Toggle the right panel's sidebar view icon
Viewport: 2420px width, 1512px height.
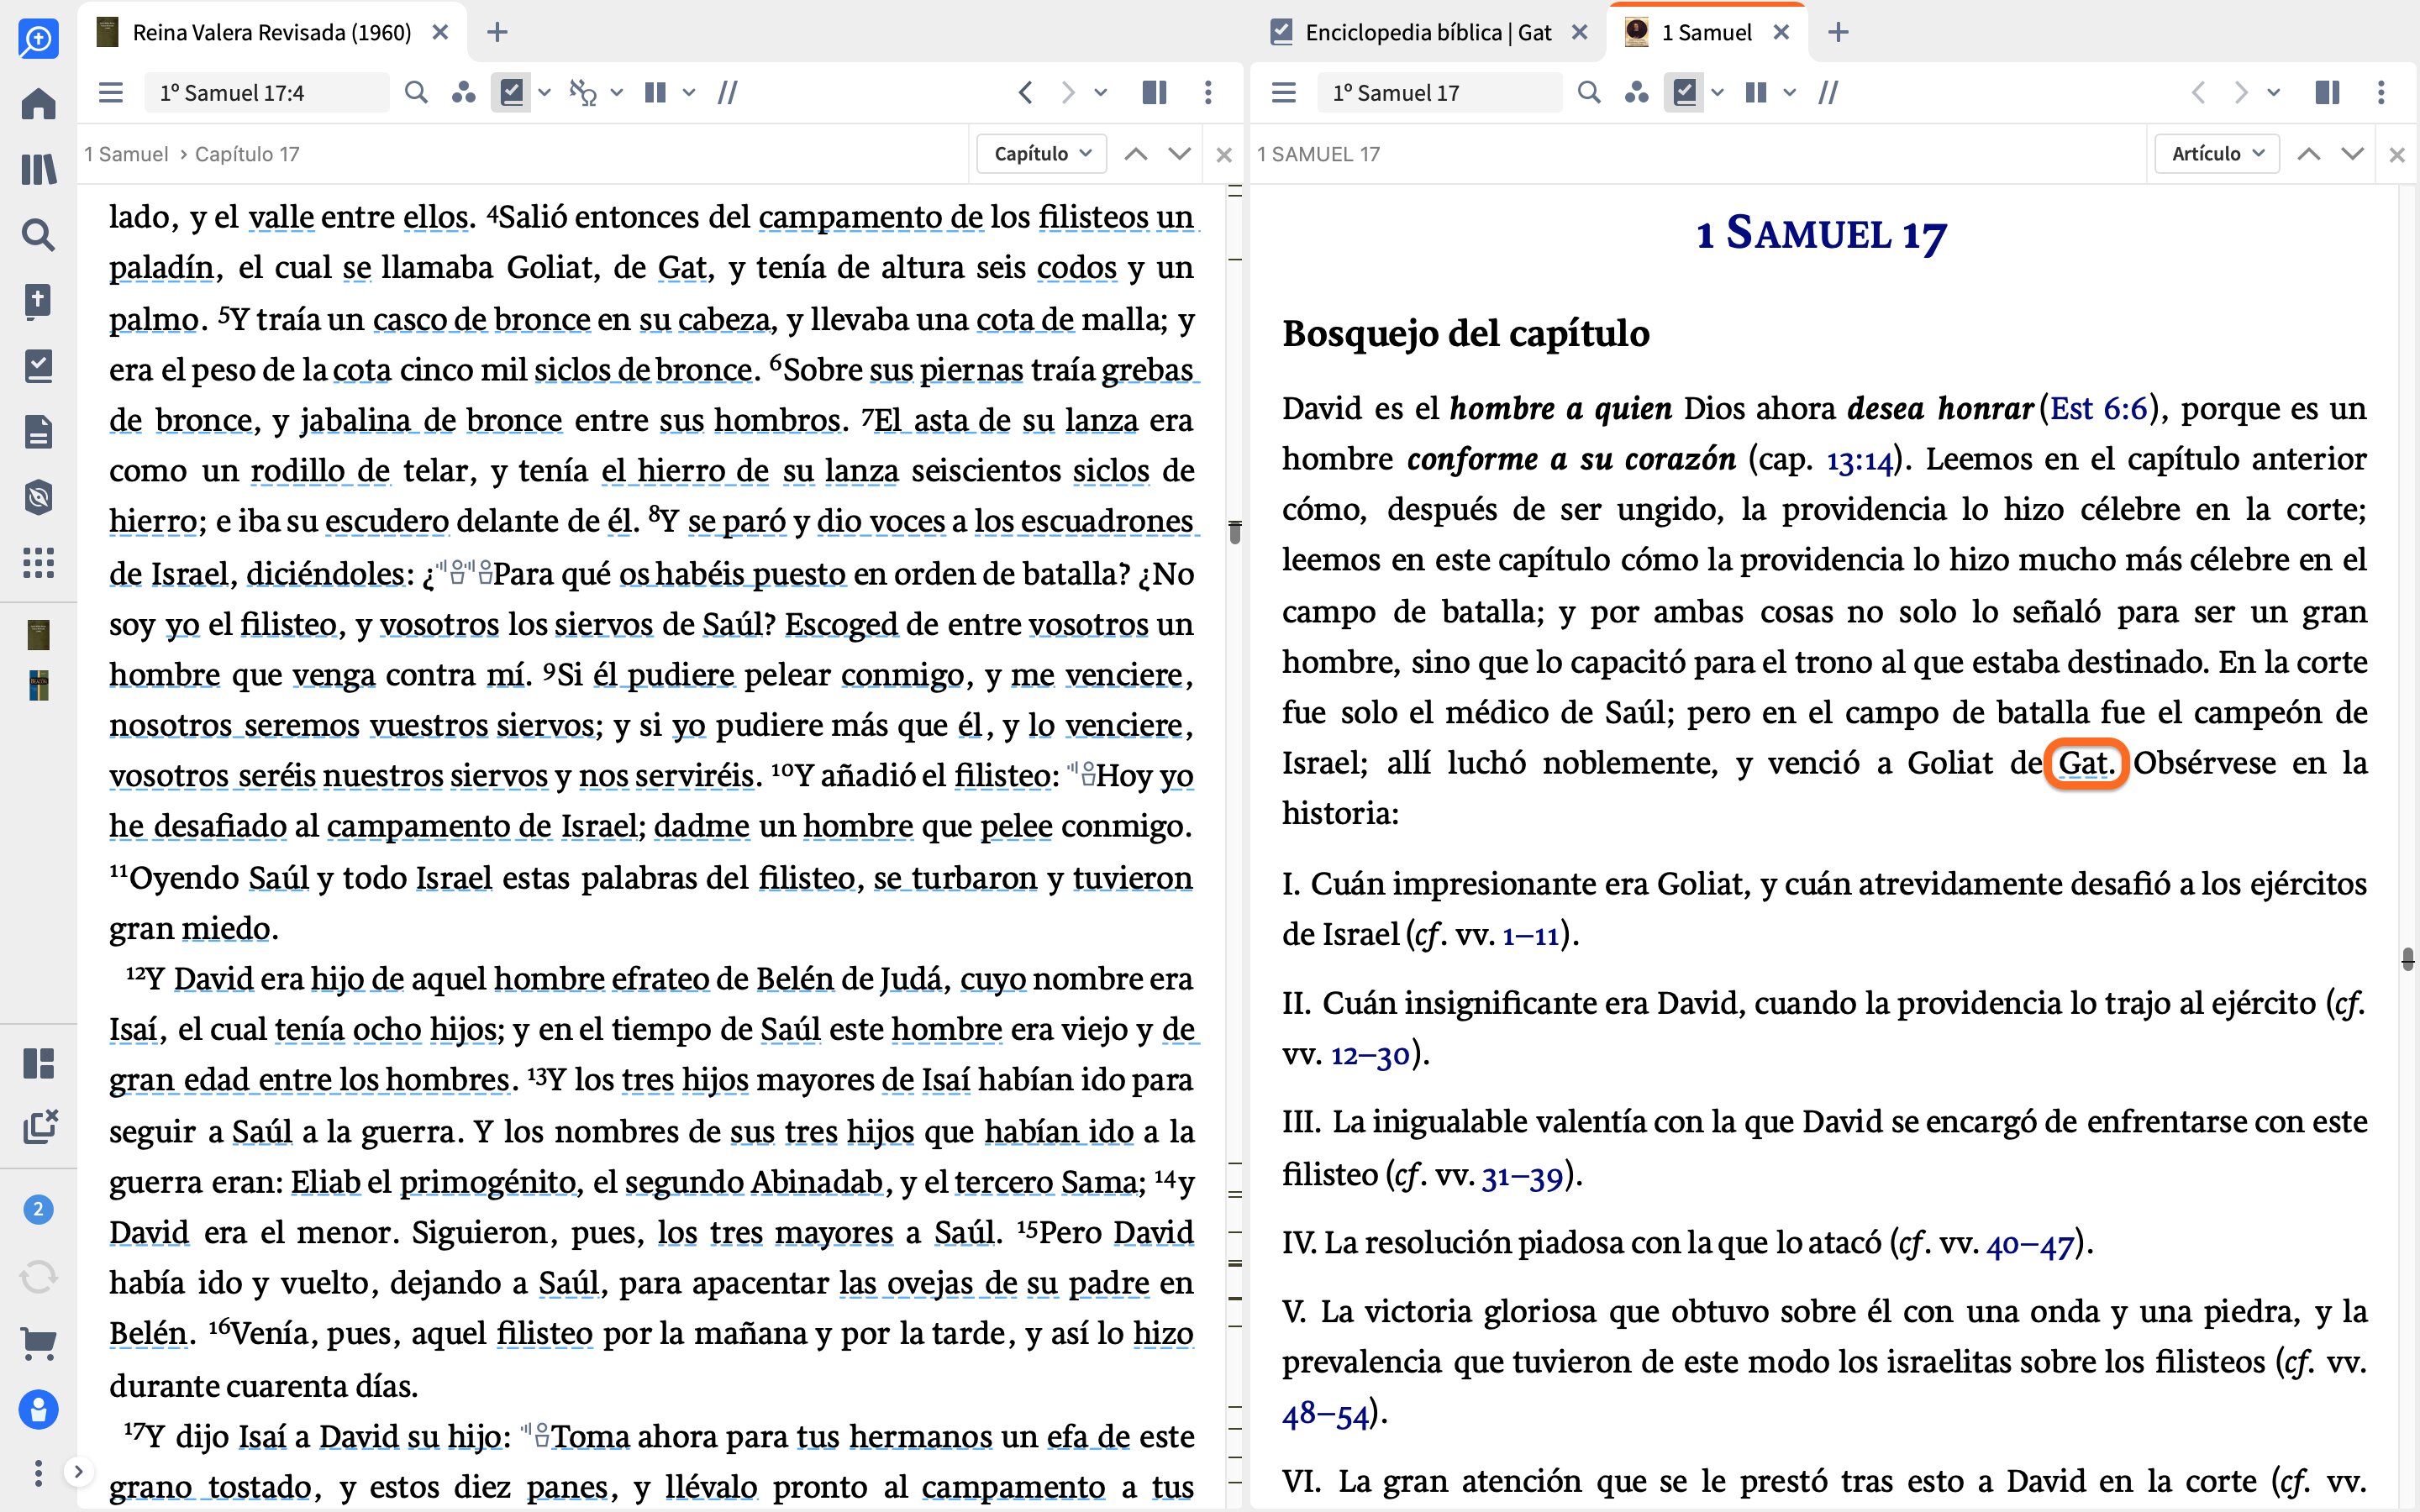coord(2328,93)
